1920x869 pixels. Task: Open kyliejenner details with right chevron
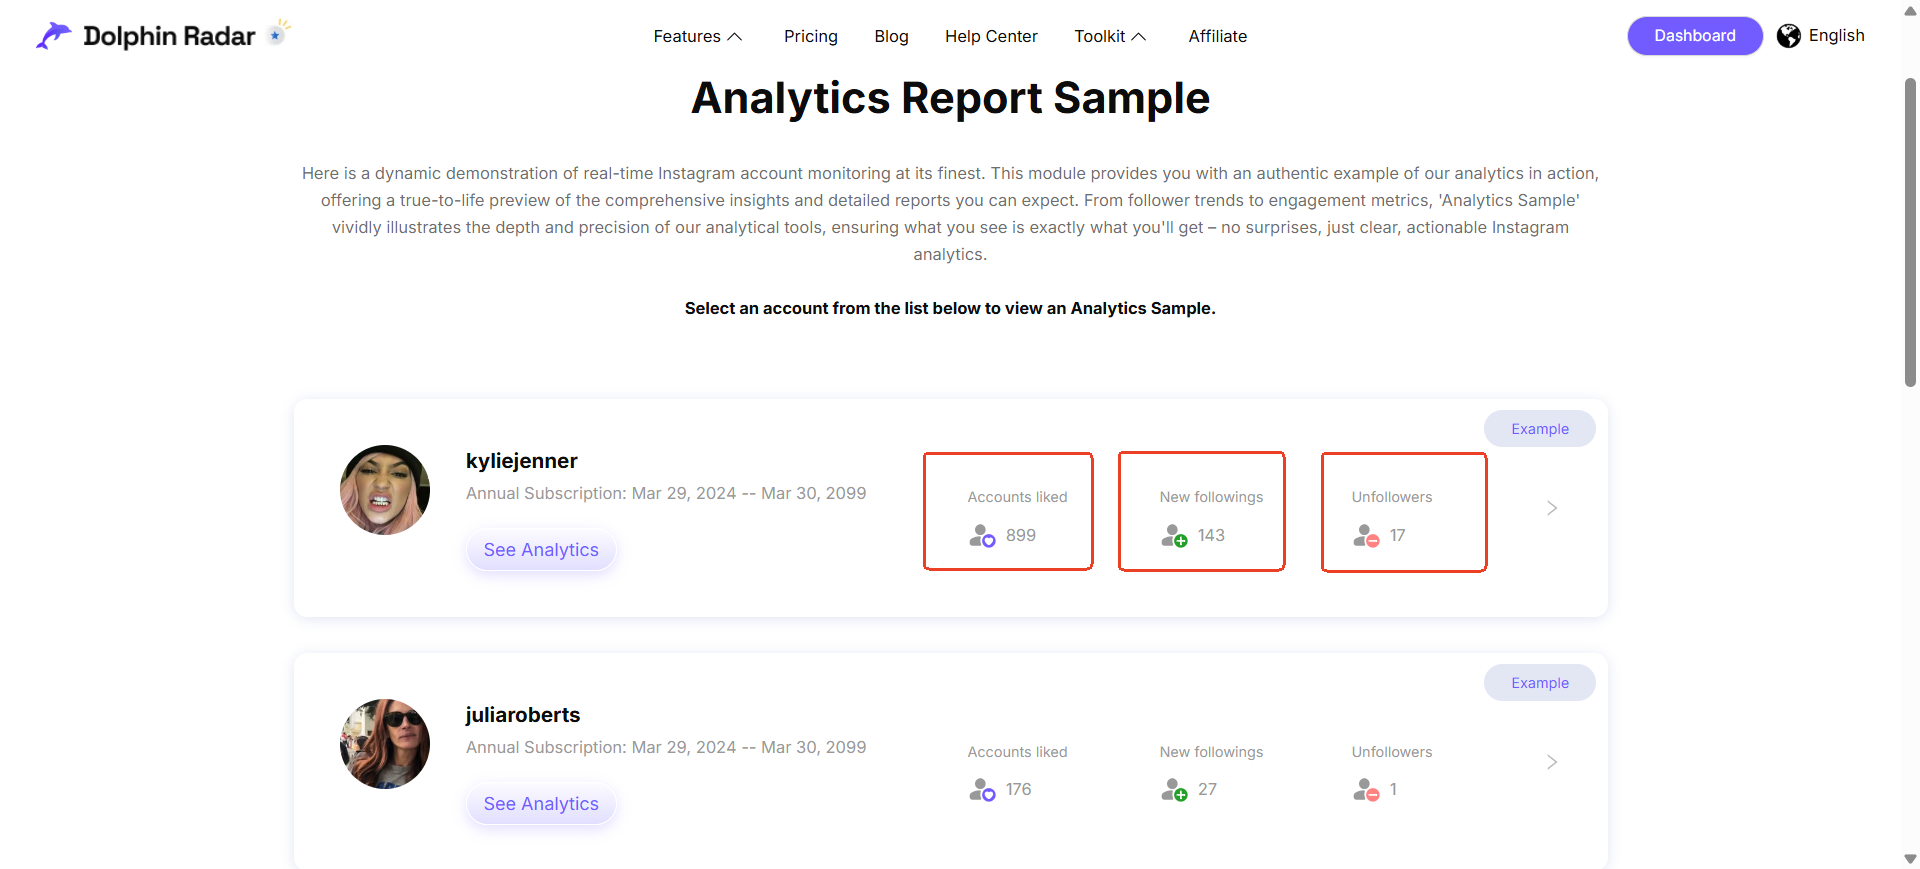click(x=1552, y=508)
